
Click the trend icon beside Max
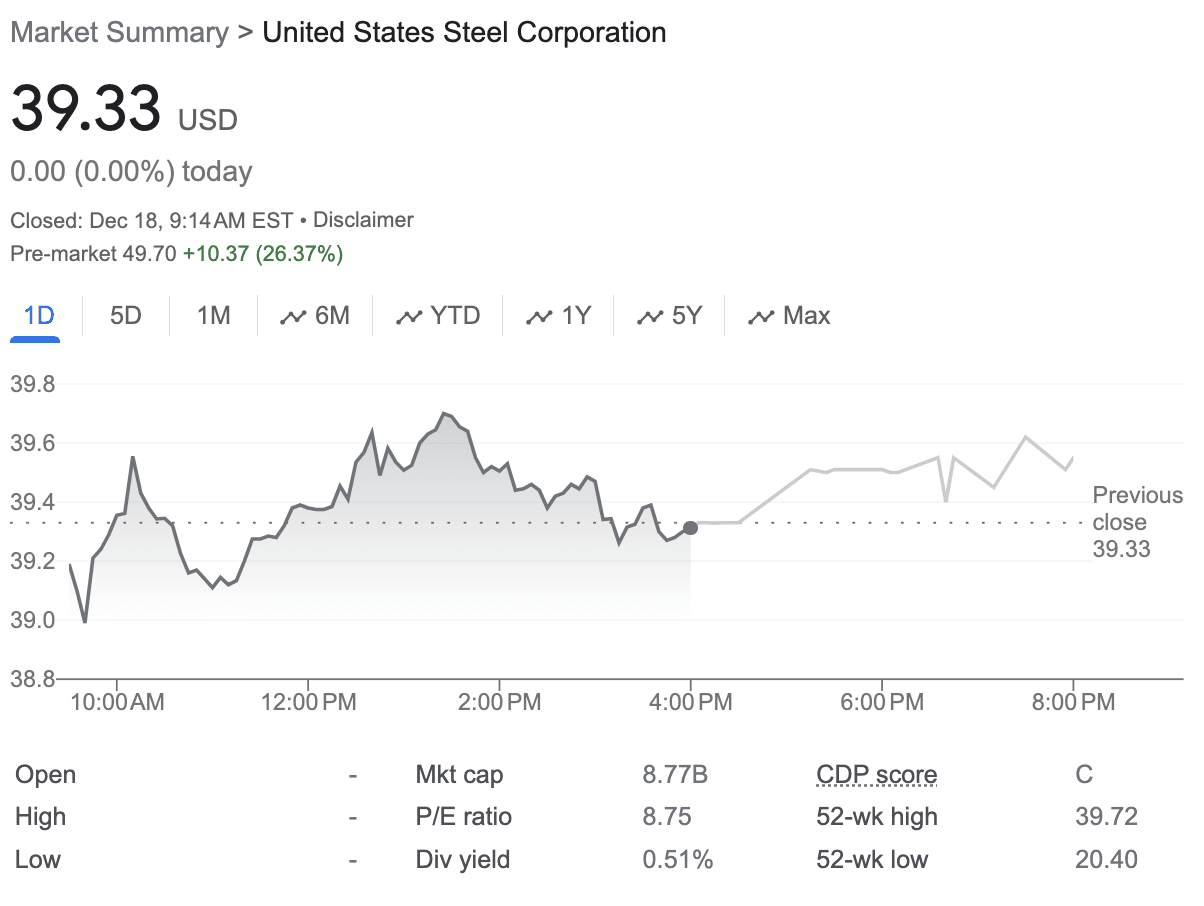coord(760,317)
